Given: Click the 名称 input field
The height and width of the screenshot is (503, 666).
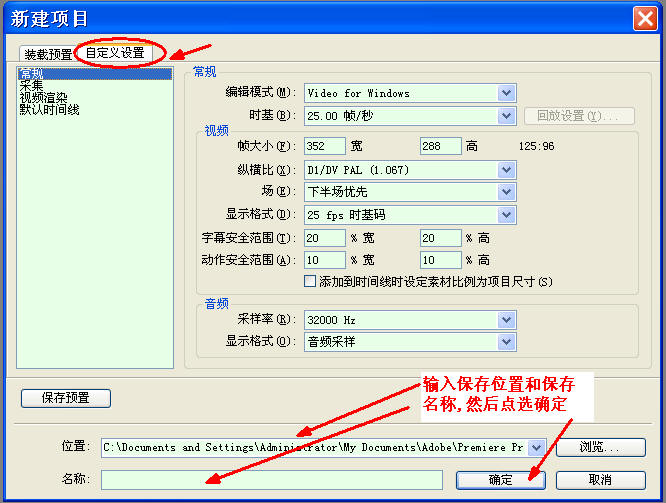Looking at the screenshot, I should click(272, 480).
